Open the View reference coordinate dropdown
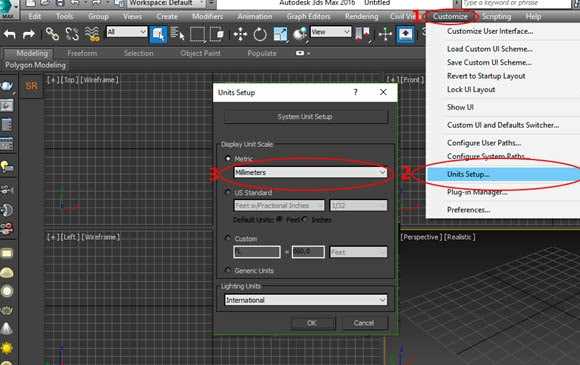Image resolution: width=580 pixels, height=365 pixels. point(330,32)
